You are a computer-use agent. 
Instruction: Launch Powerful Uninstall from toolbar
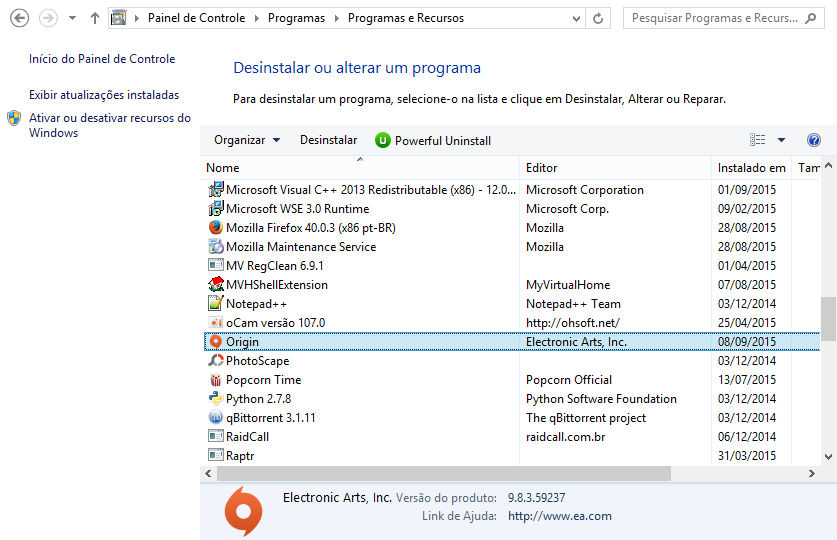pos(433,141)
